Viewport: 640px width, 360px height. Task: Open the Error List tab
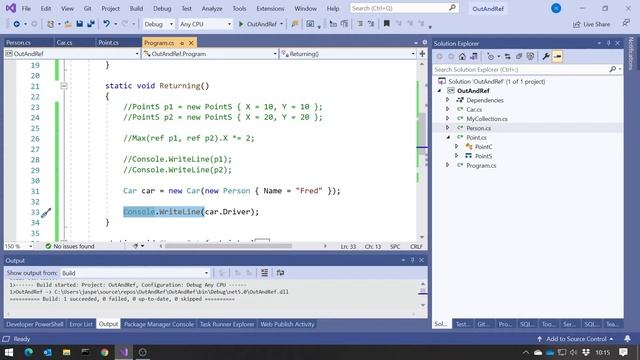pyautogui.click(x=81, y=324)
